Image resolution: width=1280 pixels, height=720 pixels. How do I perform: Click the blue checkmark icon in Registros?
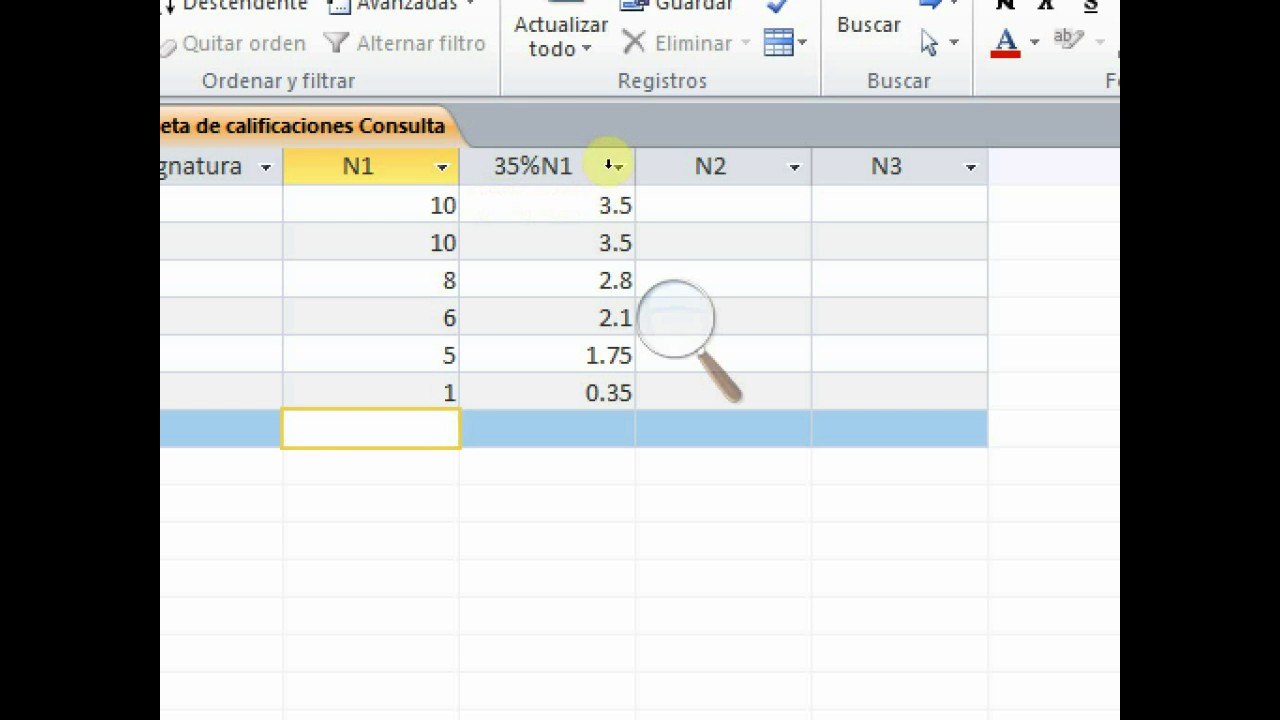pos(776,6)
